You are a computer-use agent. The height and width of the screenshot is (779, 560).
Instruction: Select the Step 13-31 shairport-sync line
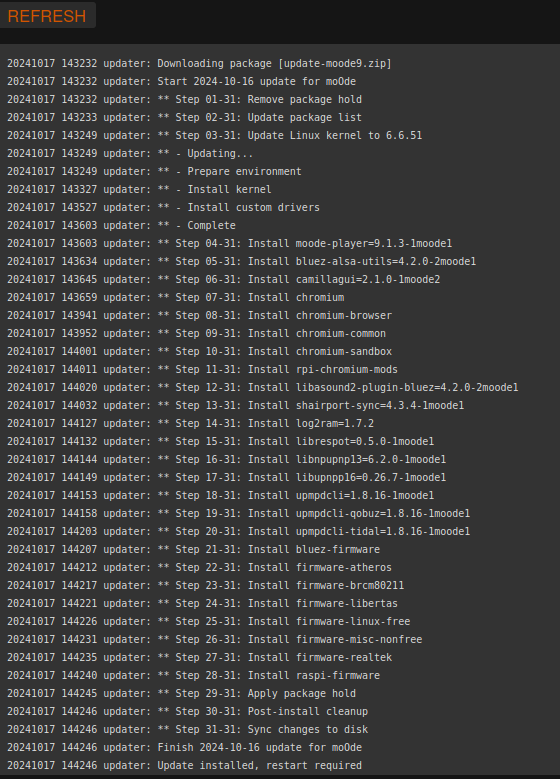(x=236, y=405)
